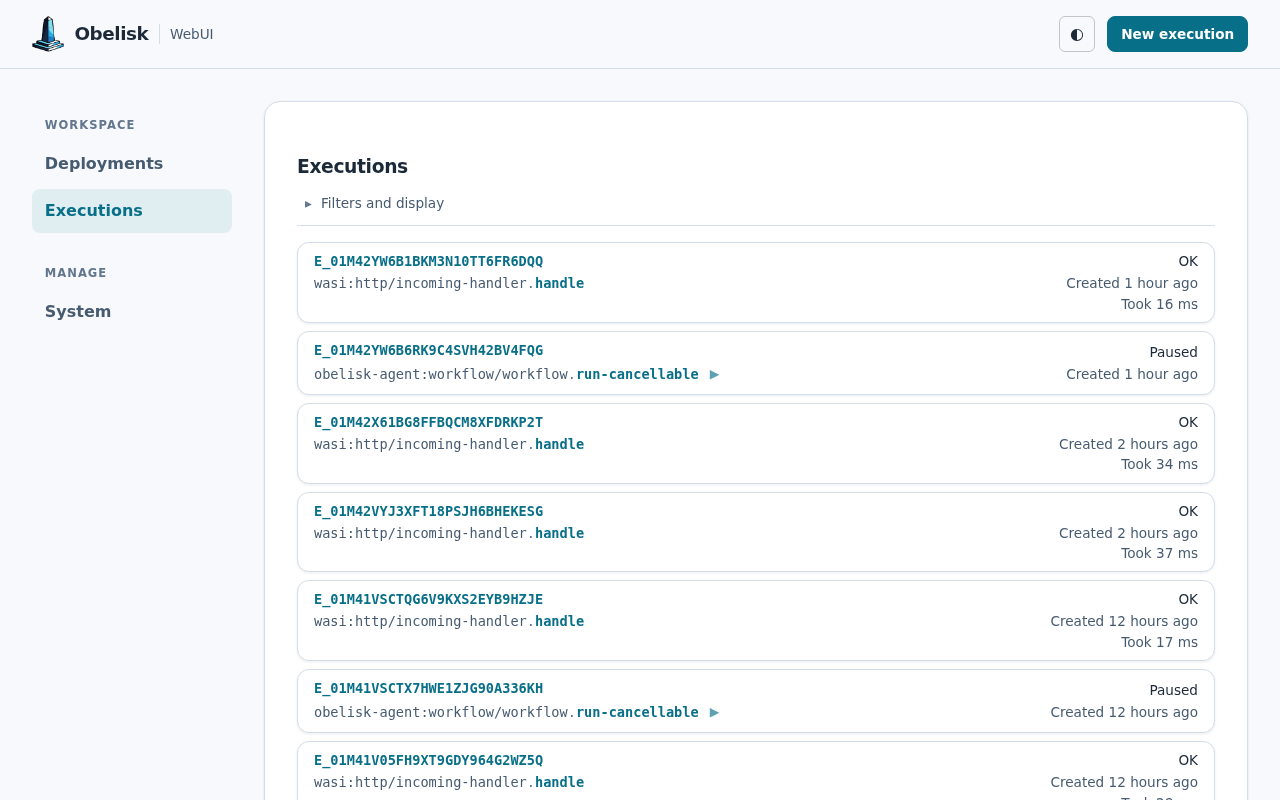Screen dimensions: 1280x800
Task: Click Paused status of E_01M41VSCTX7HWE1ZJG90A336KH
Action: tap(1173, 690)
